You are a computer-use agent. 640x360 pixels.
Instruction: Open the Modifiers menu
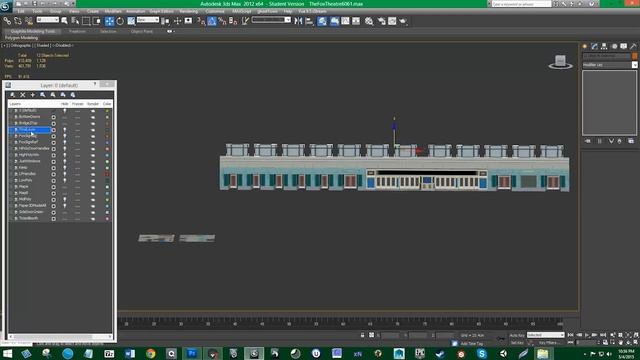113,11
